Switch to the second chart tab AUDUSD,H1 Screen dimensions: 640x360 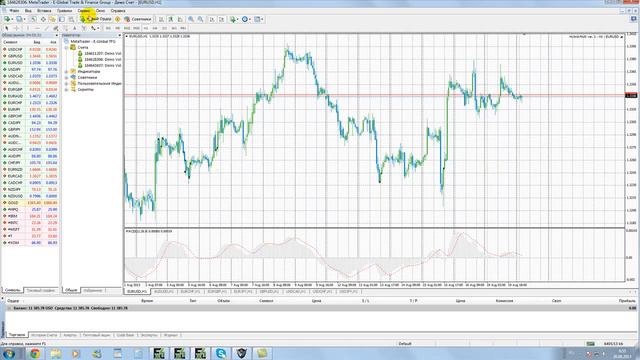pos(163,291)
